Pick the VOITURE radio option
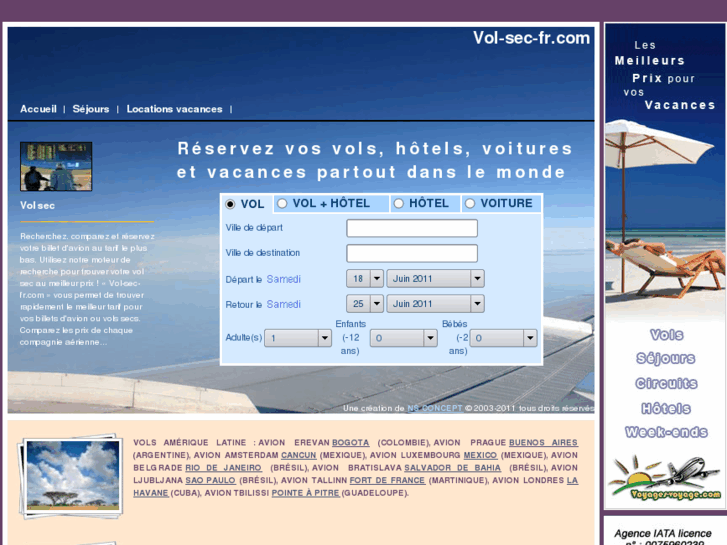This screenshot has height=545, width=727. (x=470, y=203)
